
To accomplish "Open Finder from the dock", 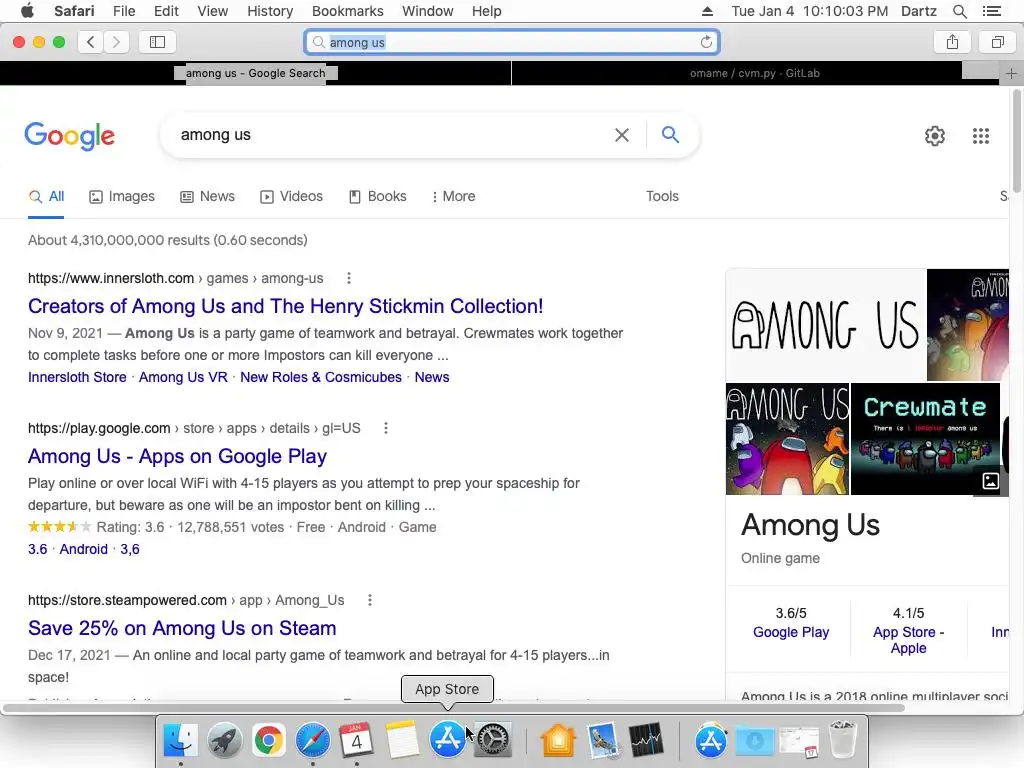I will coord(180,740).
